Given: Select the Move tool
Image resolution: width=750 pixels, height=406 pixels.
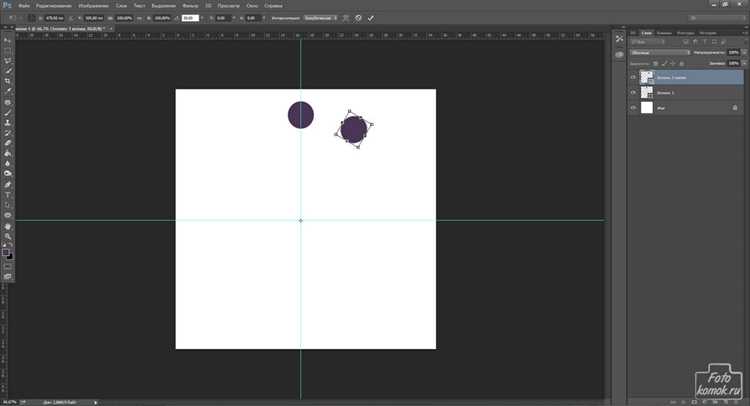Looking at the screenshot, I should point(7,40).
